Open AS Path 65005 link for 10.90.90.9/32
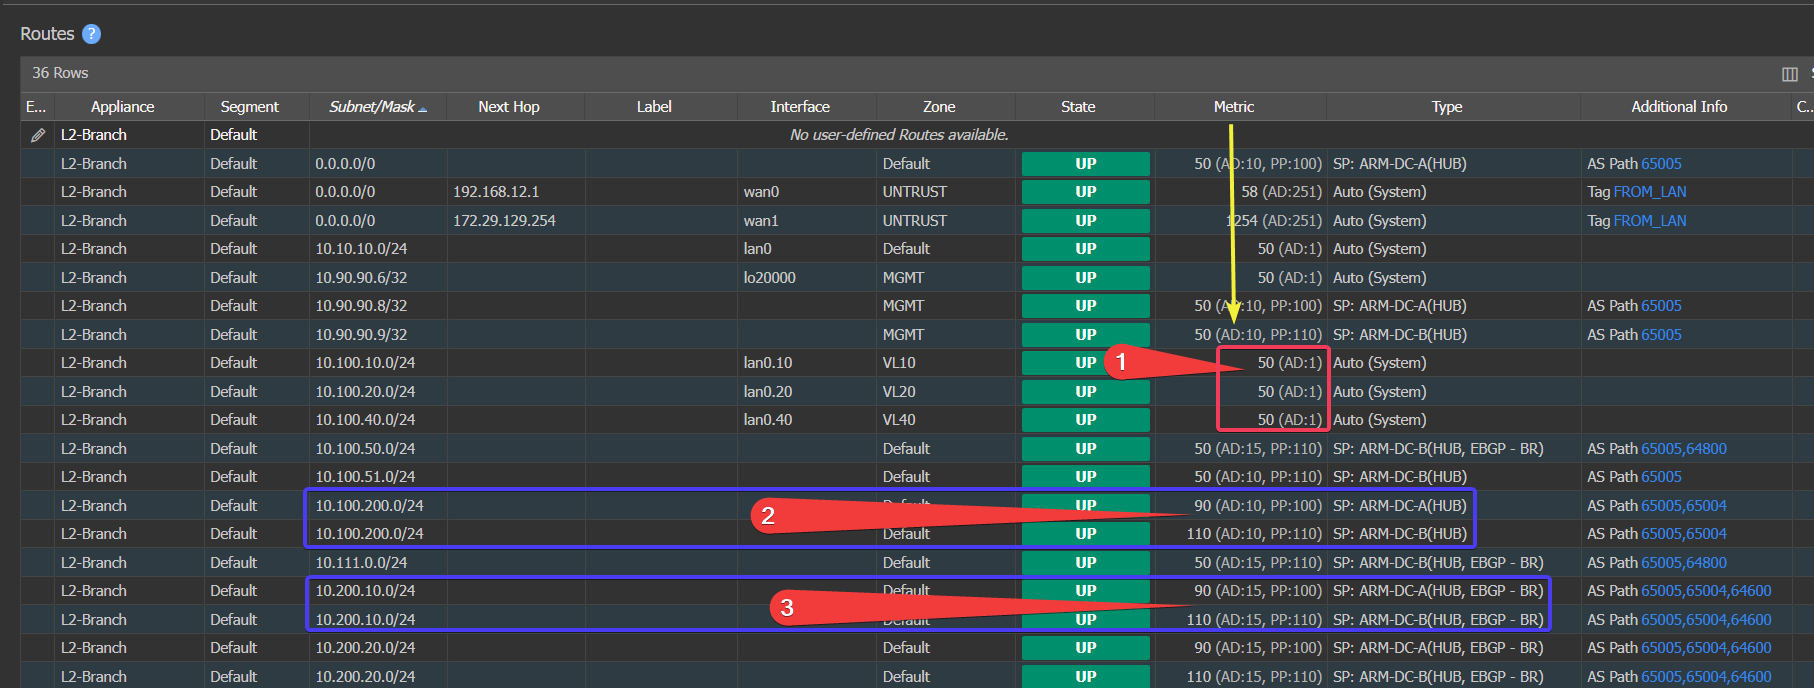 point(1661,335)
